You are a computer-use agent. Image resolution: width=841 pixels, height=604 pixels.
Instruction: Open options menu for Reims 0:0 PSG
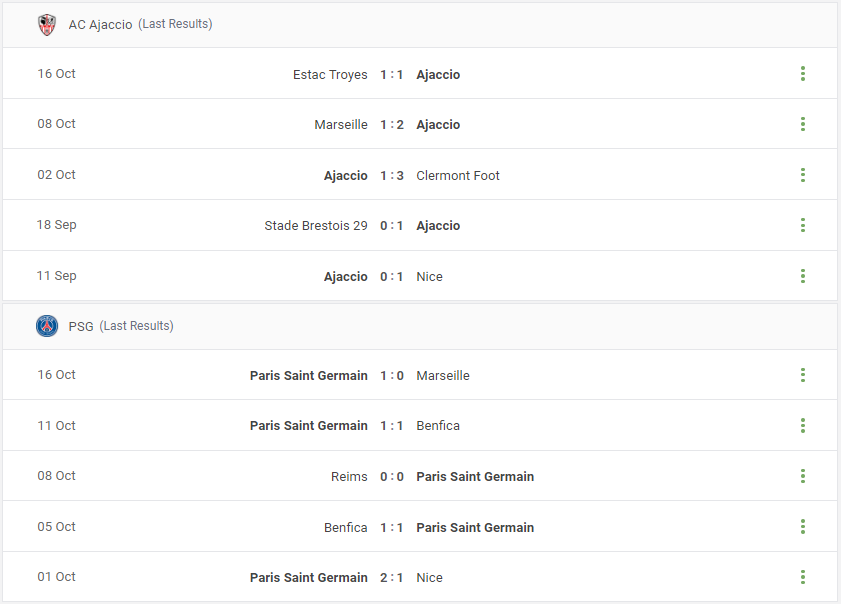point(802,476)
